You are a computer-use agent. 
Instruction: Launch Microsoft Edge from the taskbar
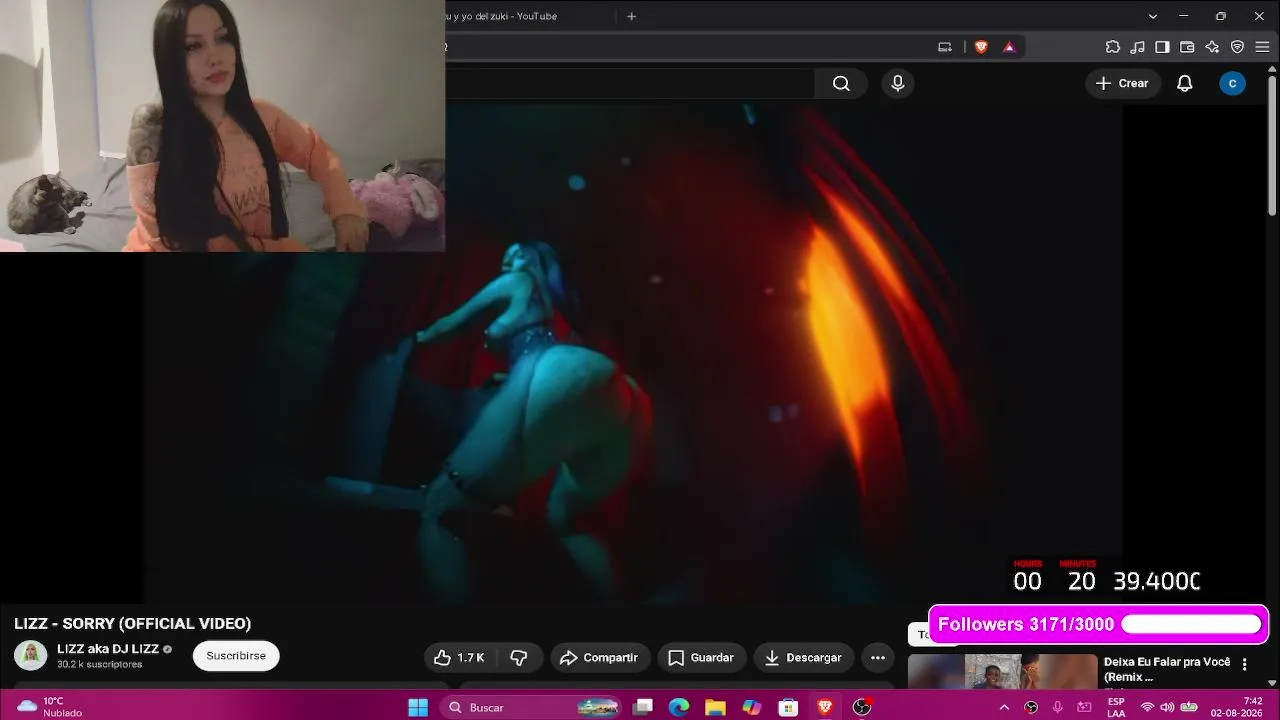pos(679,708)
